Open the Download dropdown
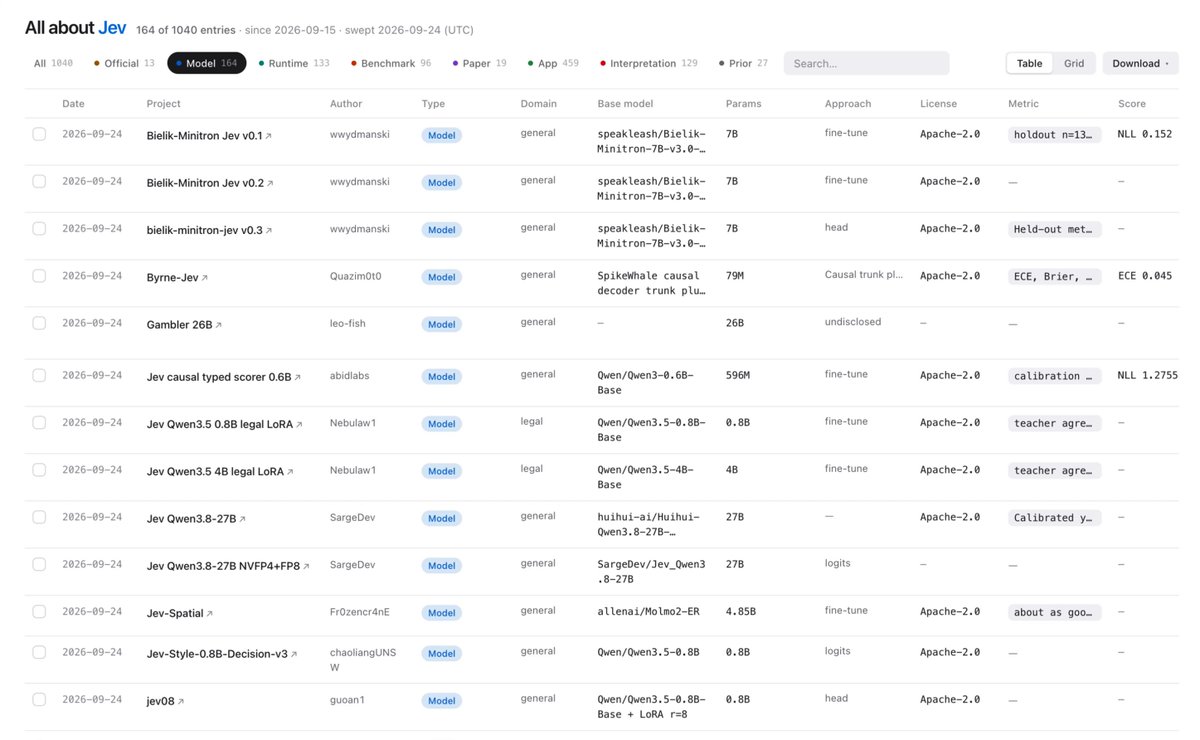 [x=1140, y=63]
